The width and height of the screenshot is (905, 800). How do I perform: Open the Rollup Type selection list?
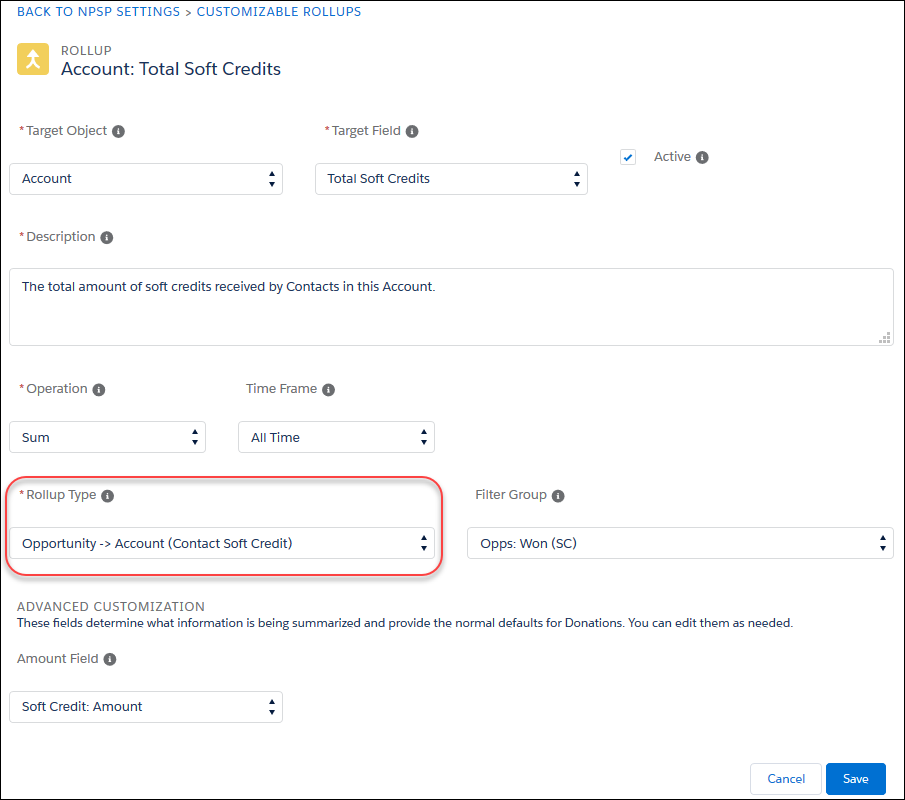[222, 543]
